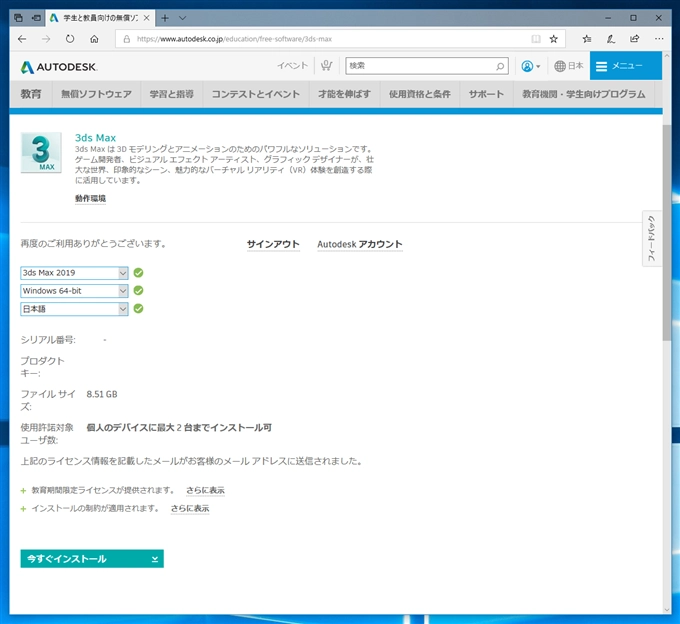Click the 3ds Max product icon
This screenshot has width=680, height=624.
pyautogui.click(x=41, y=153)
